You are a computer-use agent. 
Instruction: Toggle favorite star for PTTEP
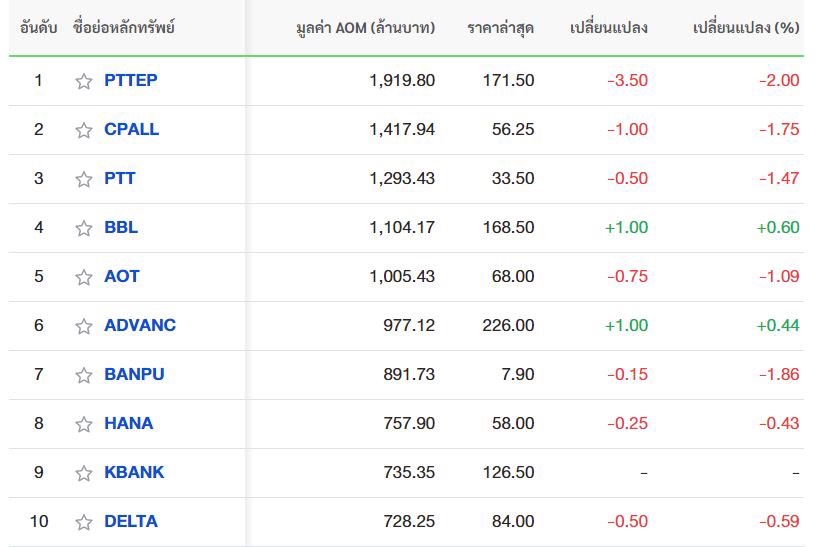[84, 81]
